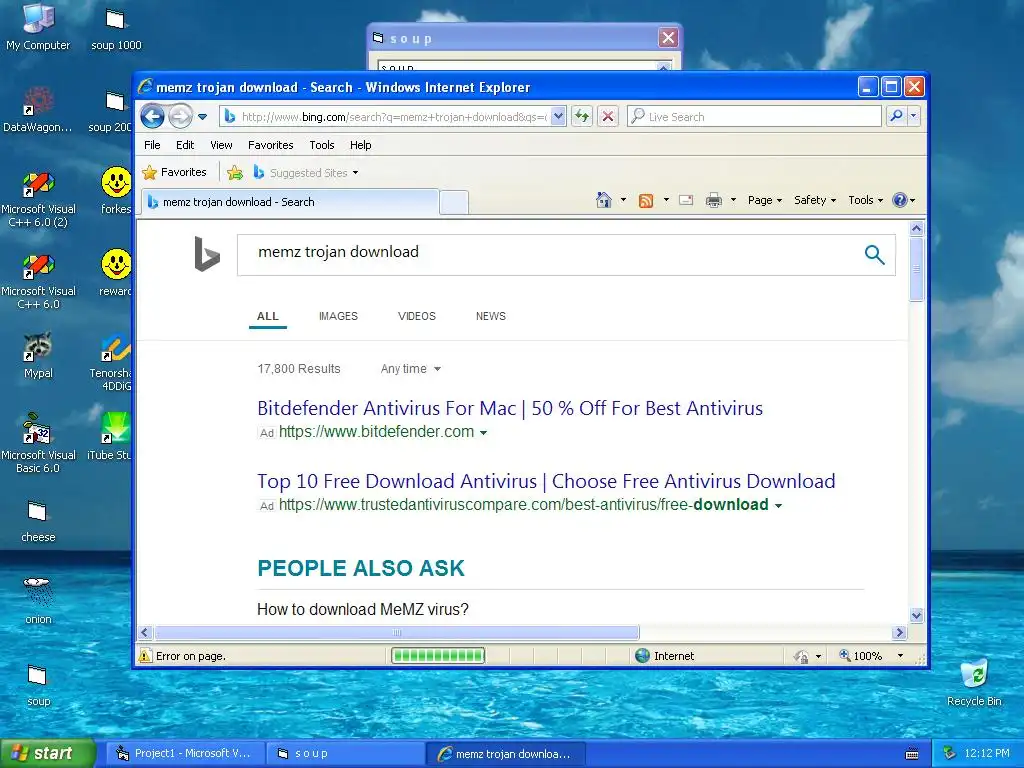The width and height of the screenshot is (1024, 768).
Task: Click How to download MeMZ virus question
Action: tap(363, 609)
